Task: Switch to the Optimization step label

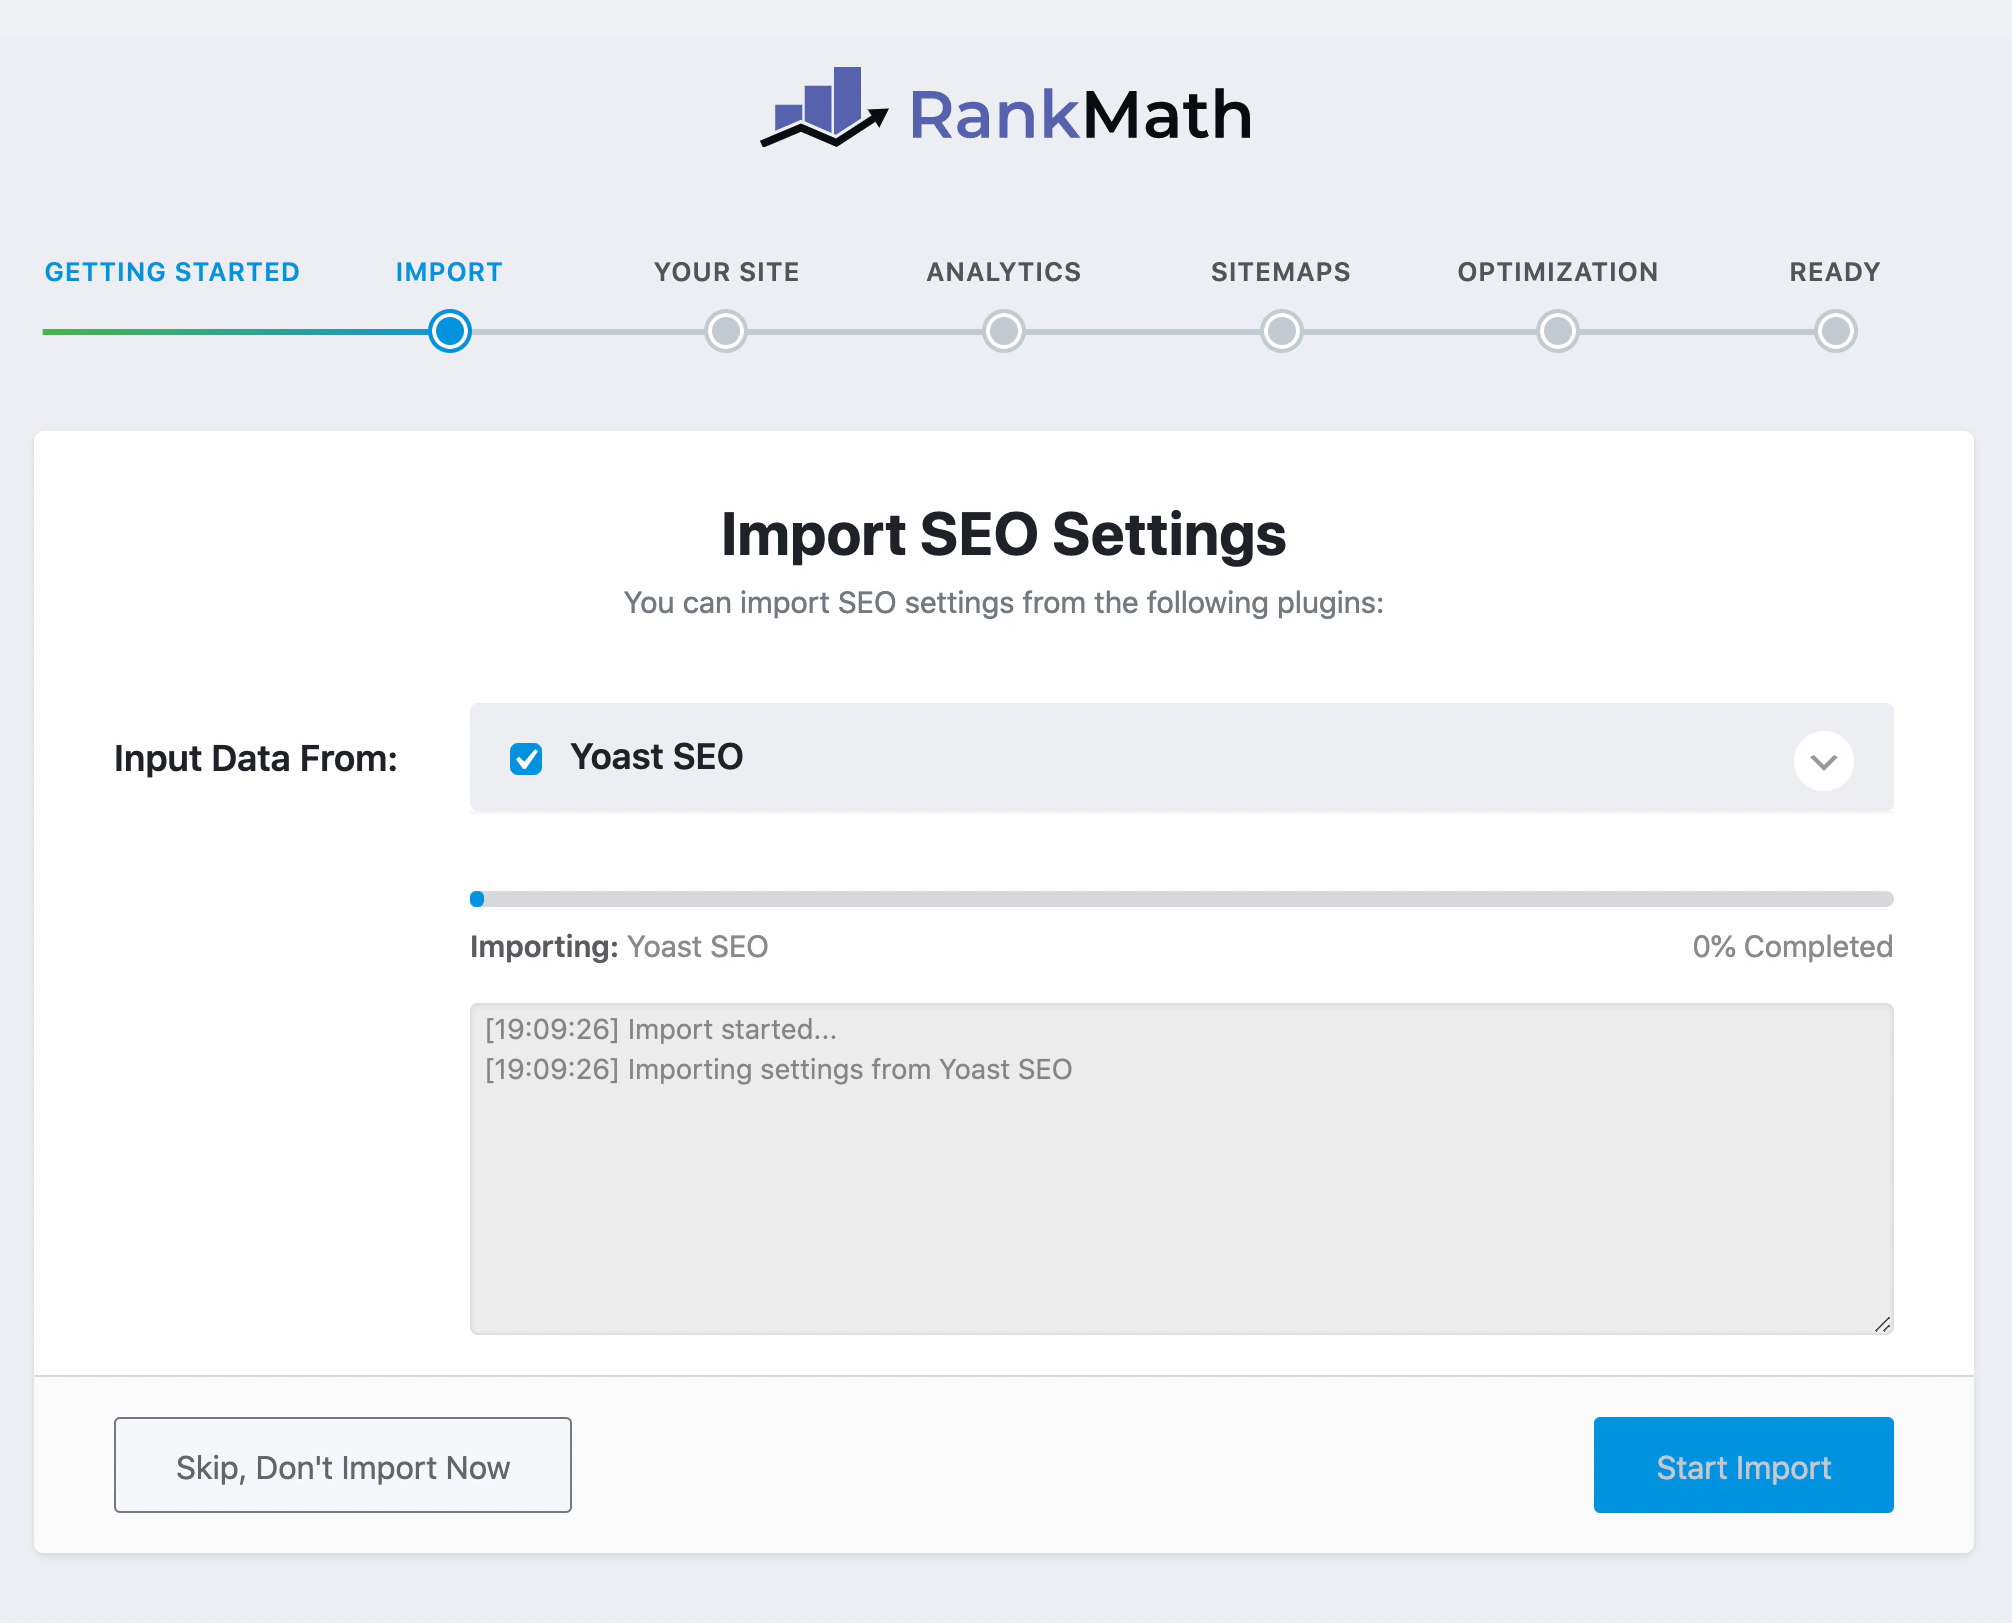Action: 1558,272
